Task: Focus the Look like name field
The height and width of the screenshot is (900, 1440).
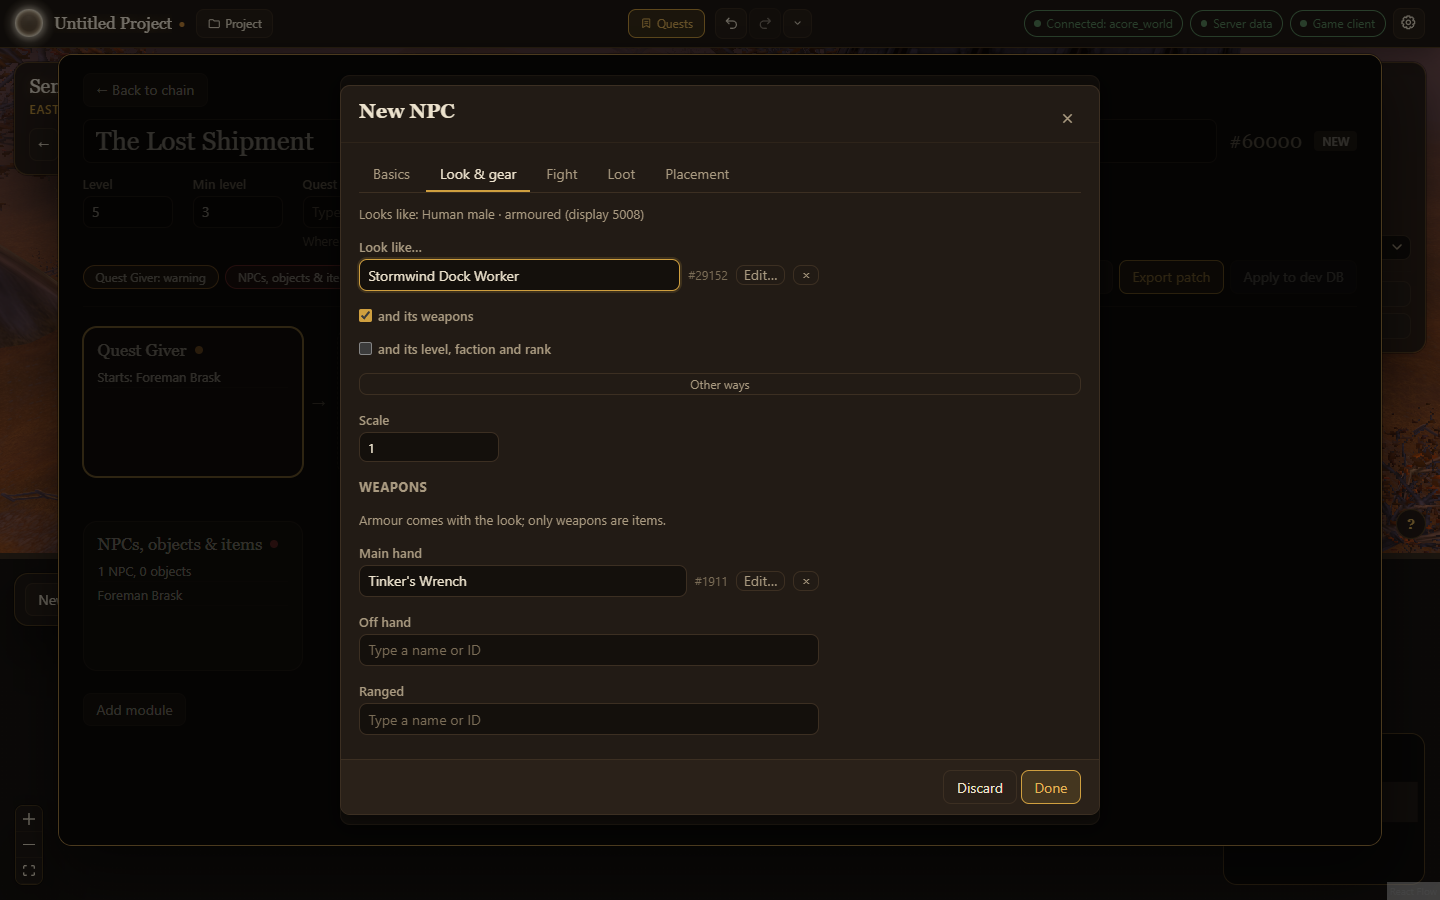Action: click(x=519, y=275)
